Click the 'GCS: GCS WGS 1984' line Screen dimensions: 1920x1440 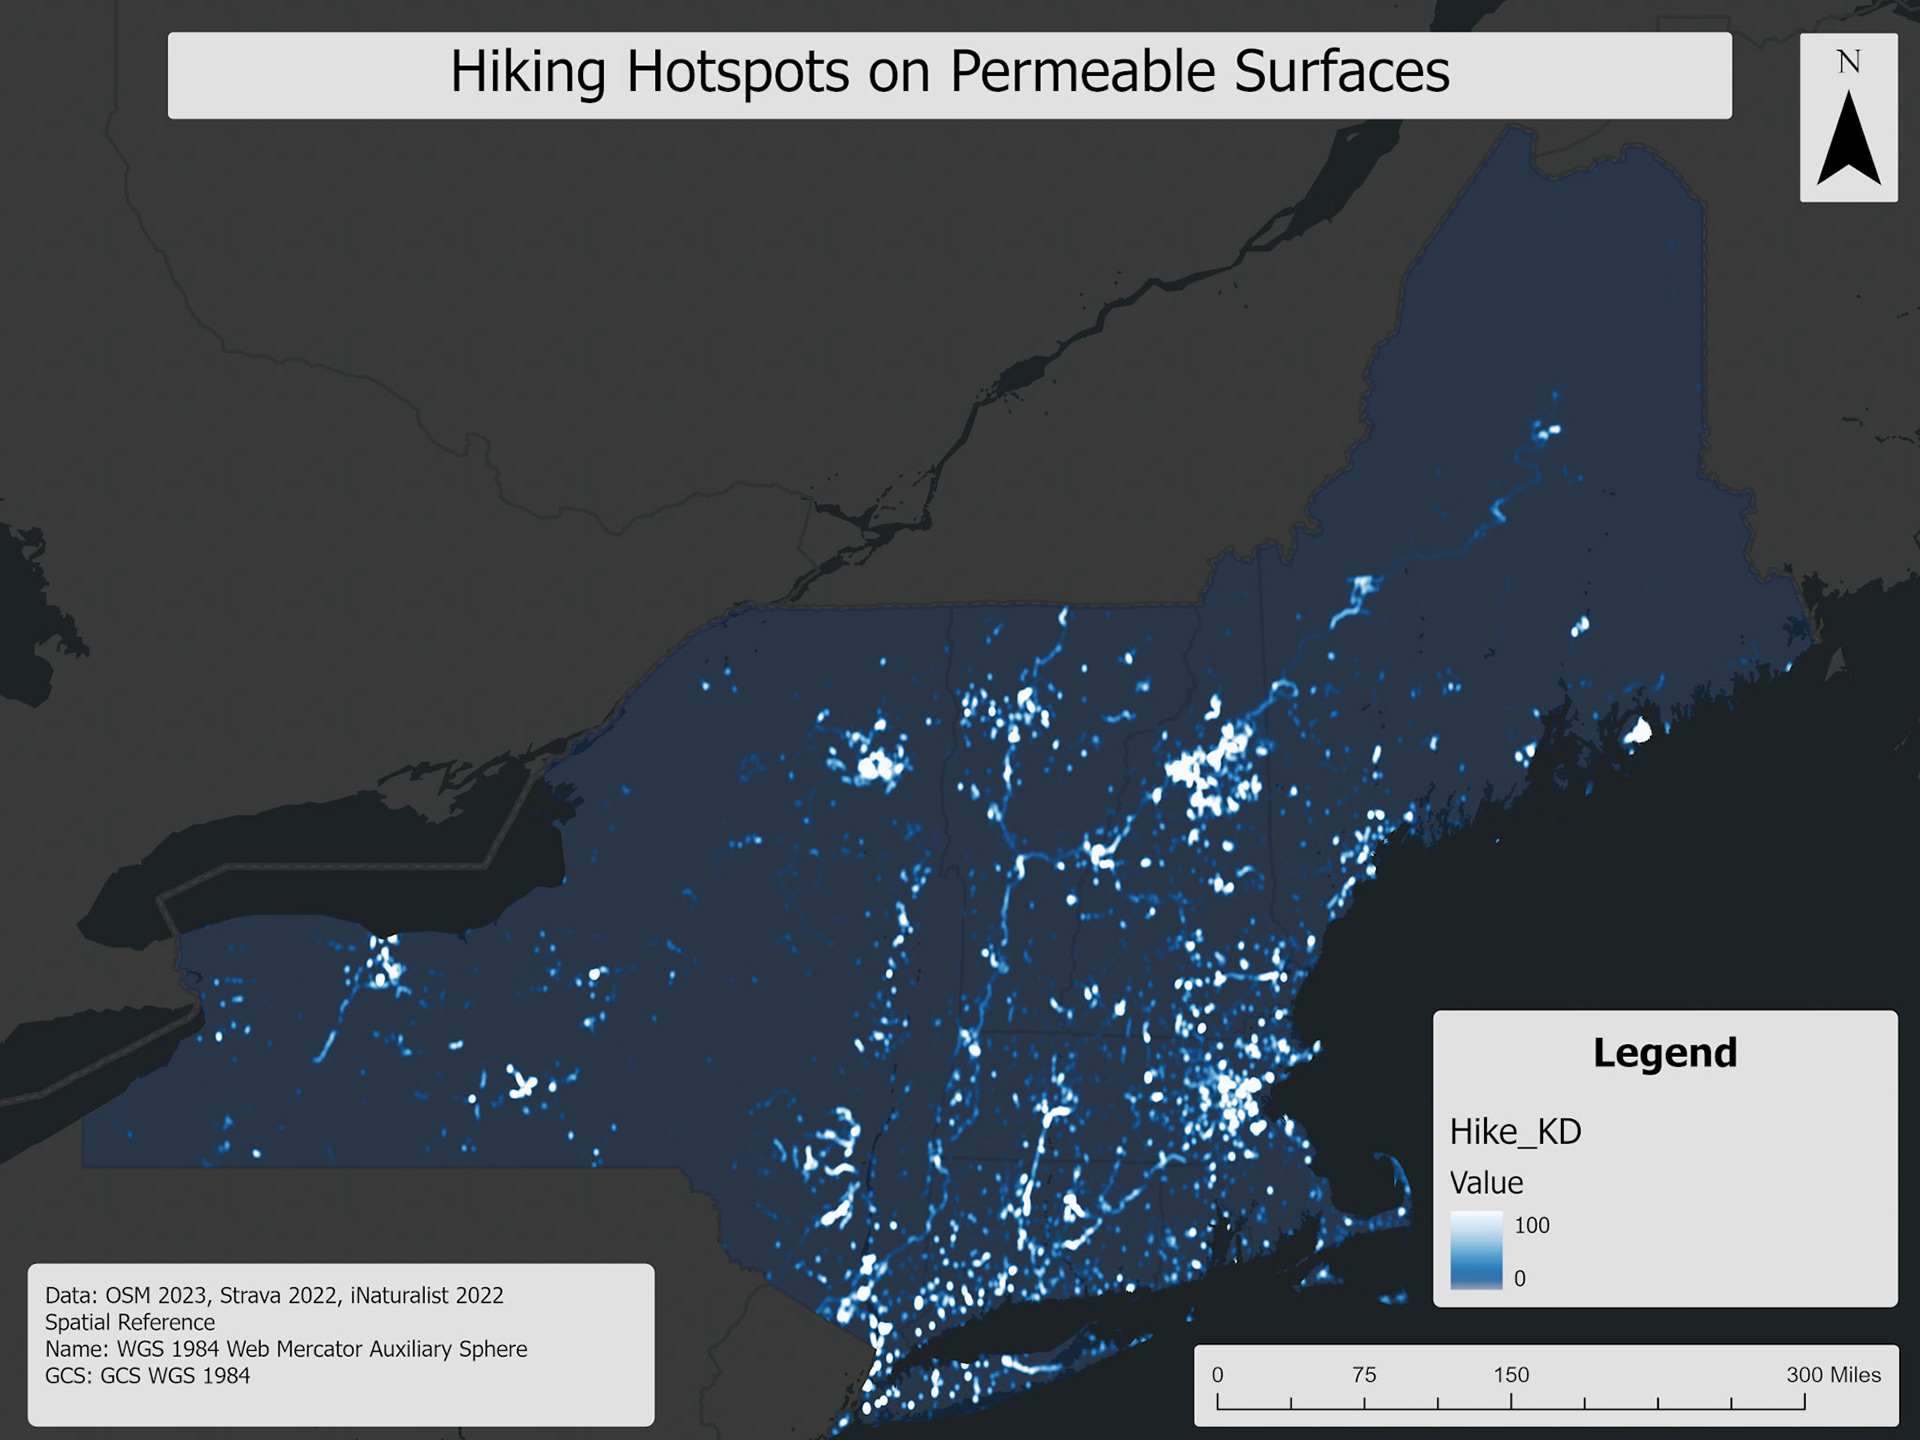coord(147,1376)
